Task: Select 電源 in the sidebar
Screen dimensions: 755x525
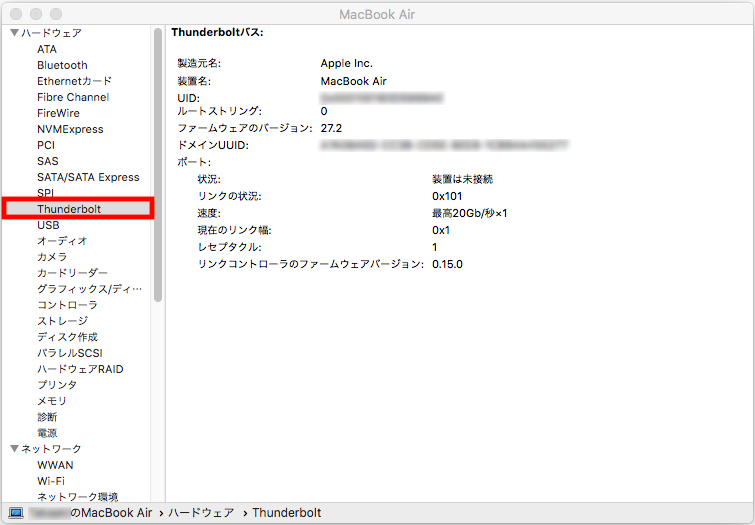Action: pos(47,433)
